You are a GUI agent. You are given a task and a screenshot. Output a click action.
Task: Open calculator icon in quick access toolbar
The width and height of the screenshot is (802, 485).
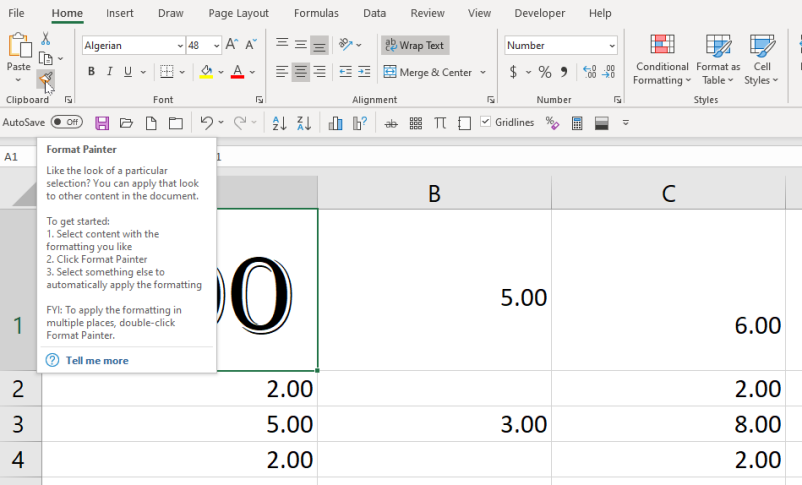[577, 123]
